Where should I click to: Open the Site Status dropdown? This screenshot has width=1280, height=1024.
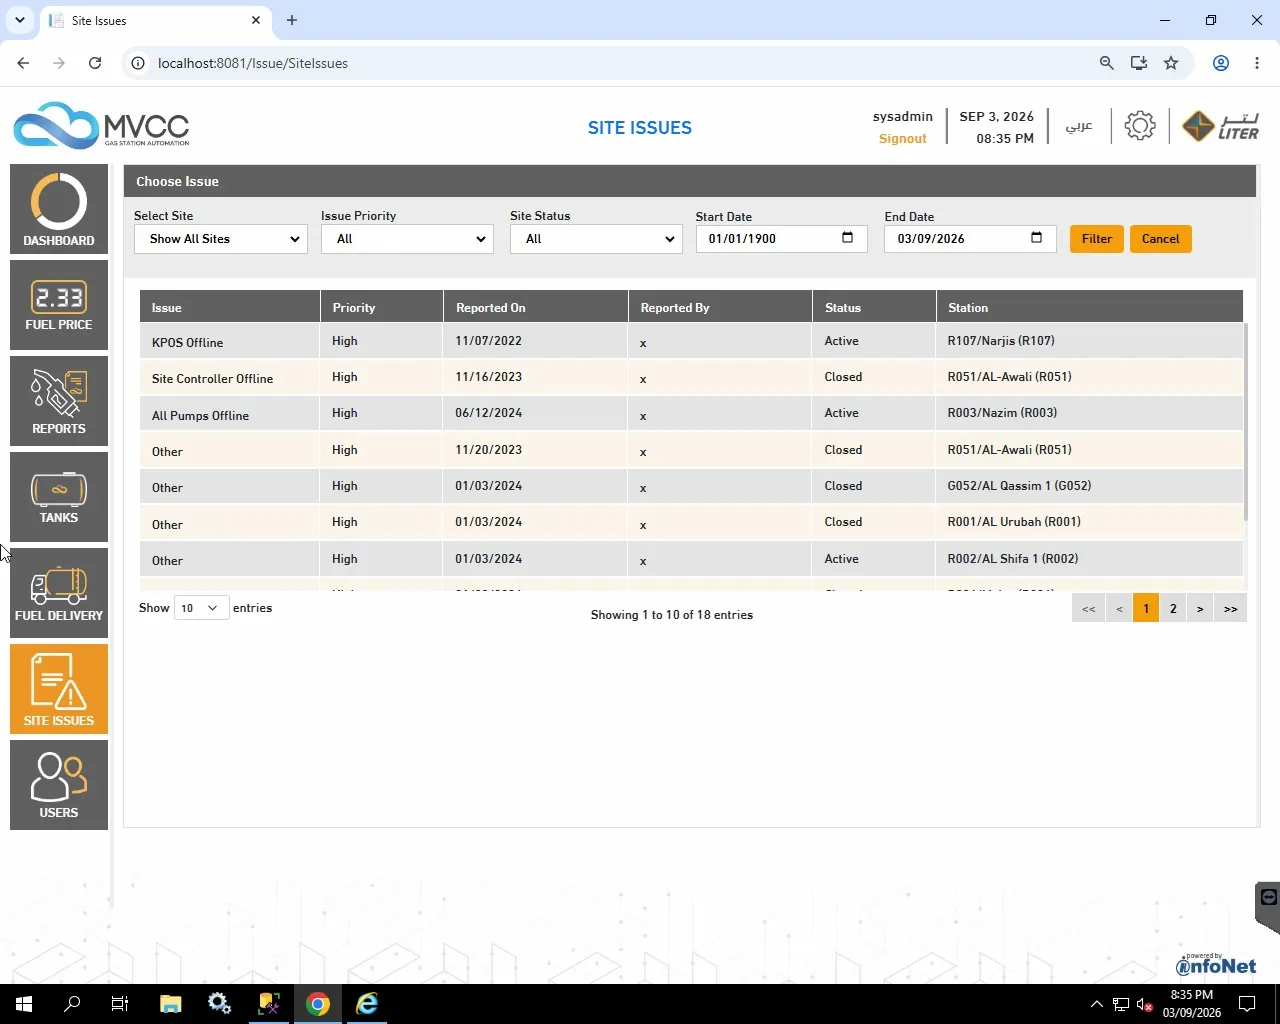click(x=596, y=239)
